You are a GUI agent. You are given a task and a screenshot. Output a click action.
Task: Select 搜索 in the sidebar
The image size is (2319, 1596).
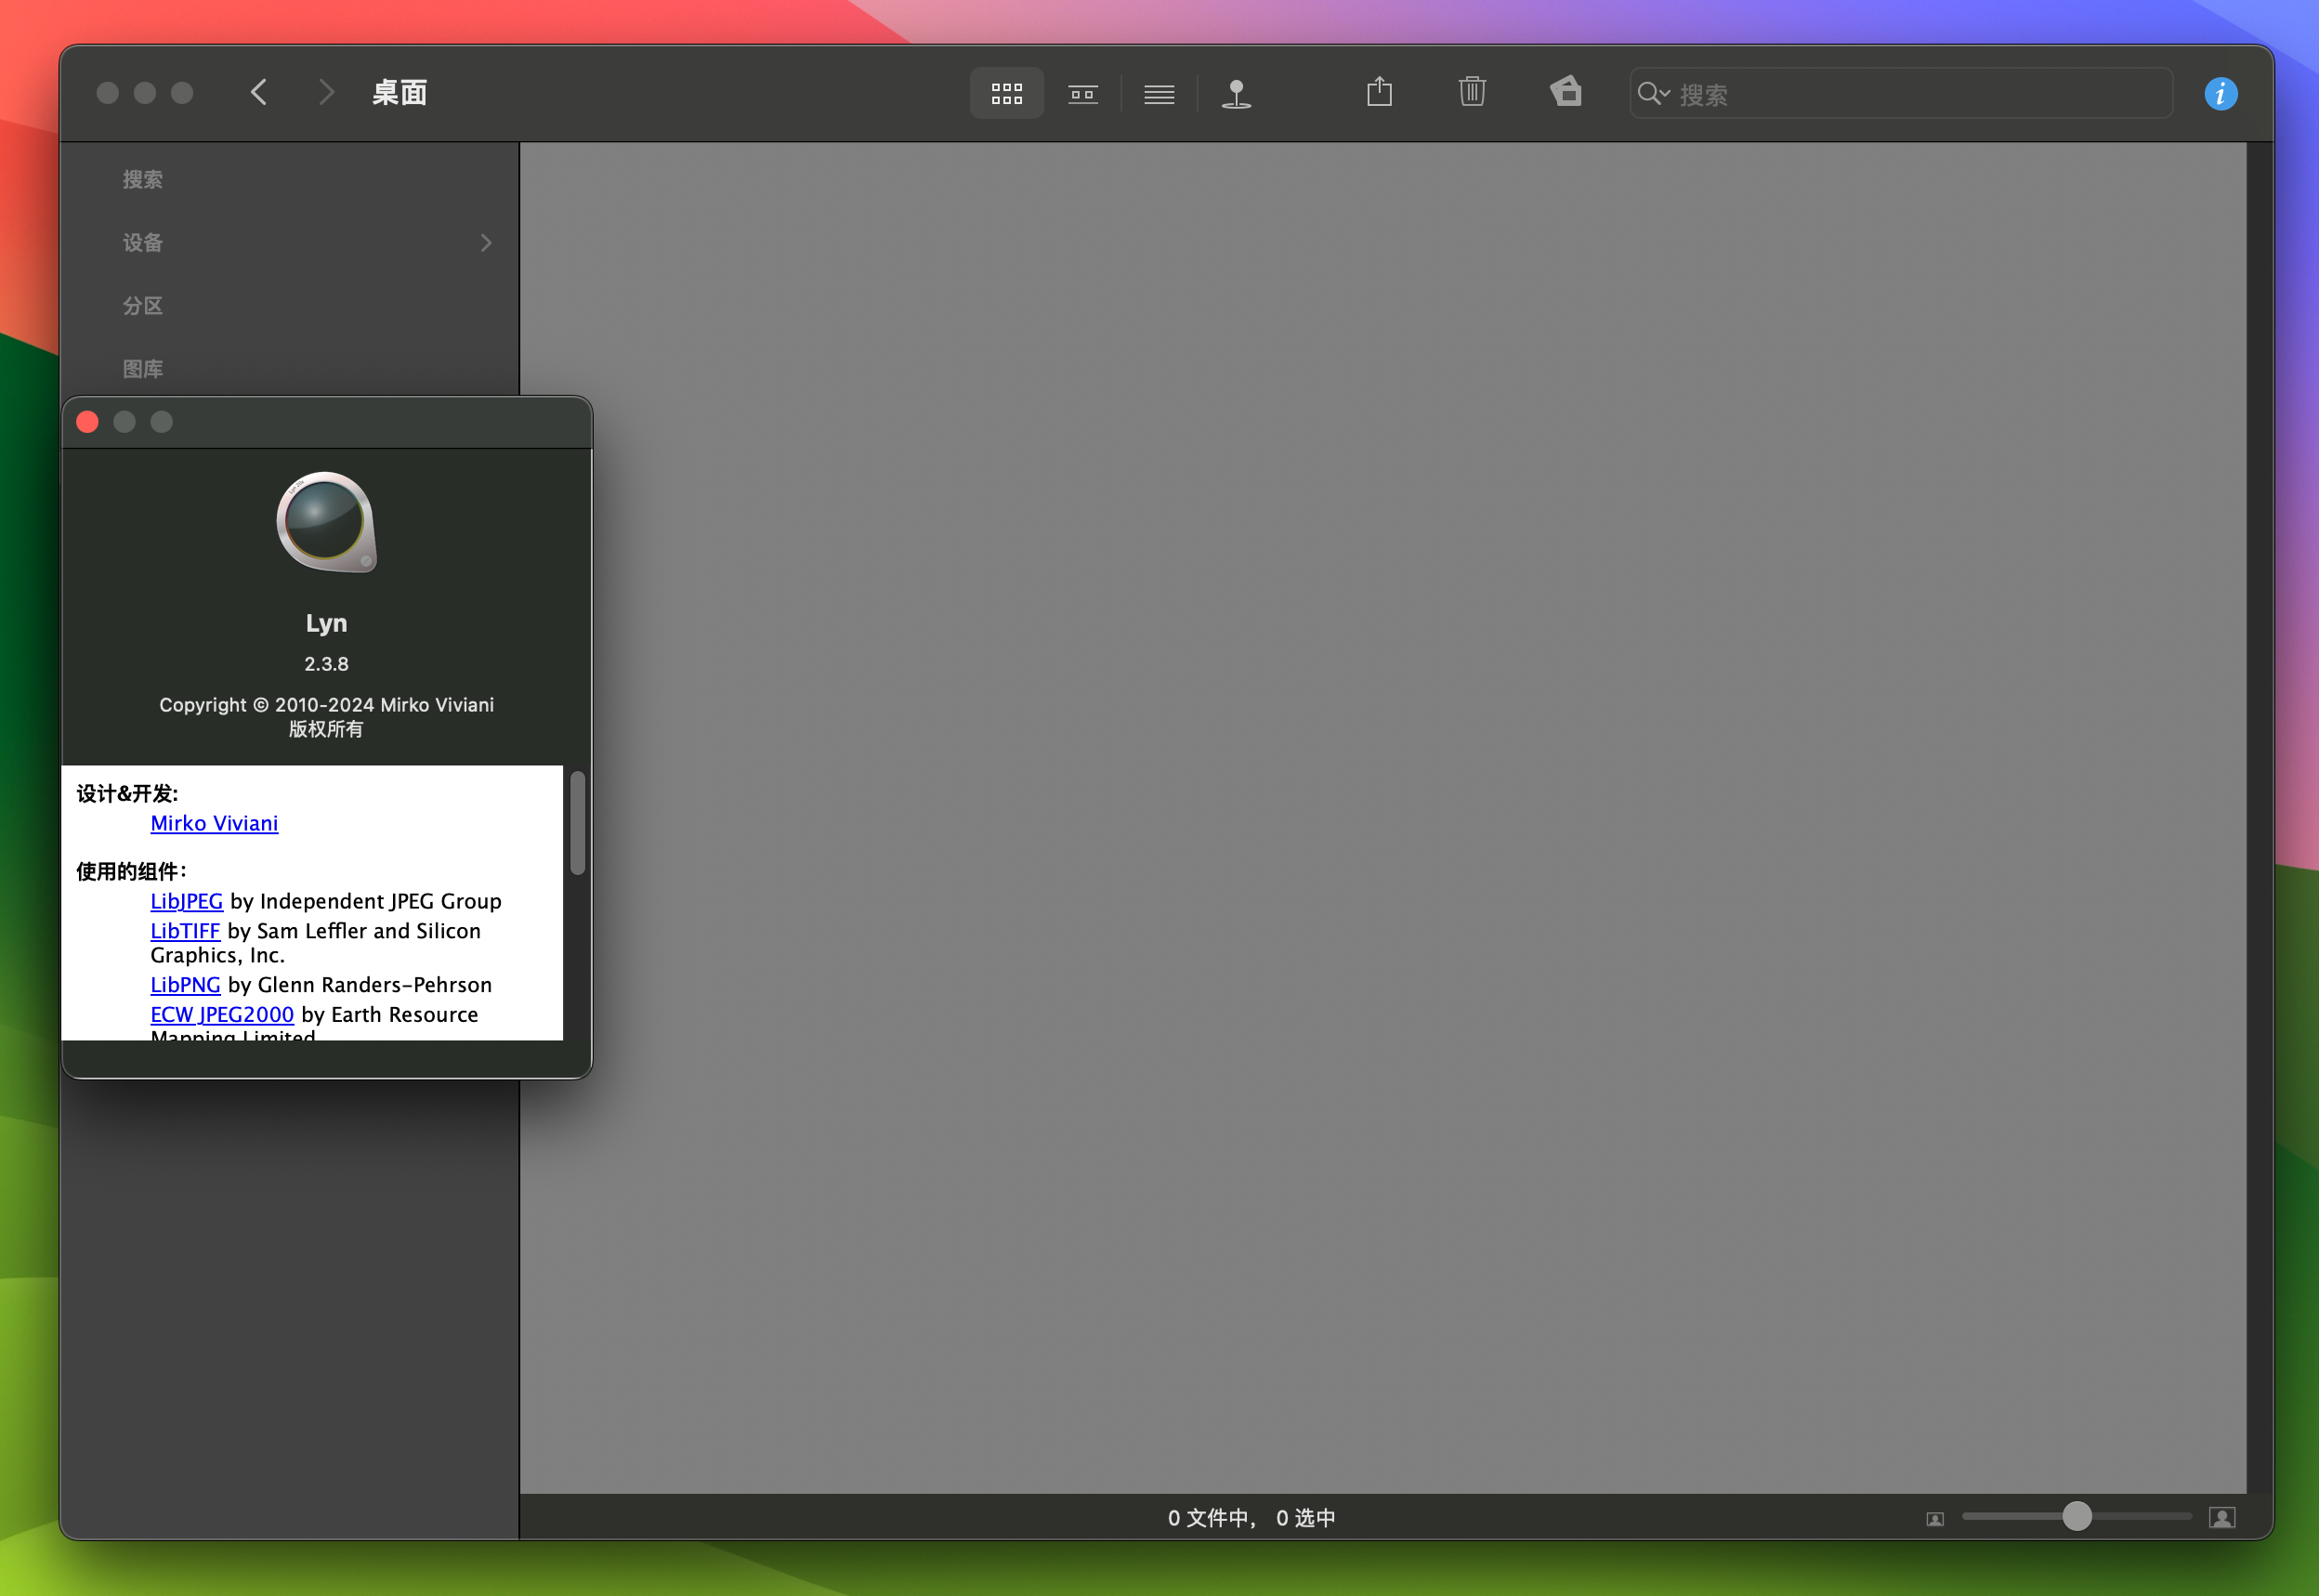[143, 180]
